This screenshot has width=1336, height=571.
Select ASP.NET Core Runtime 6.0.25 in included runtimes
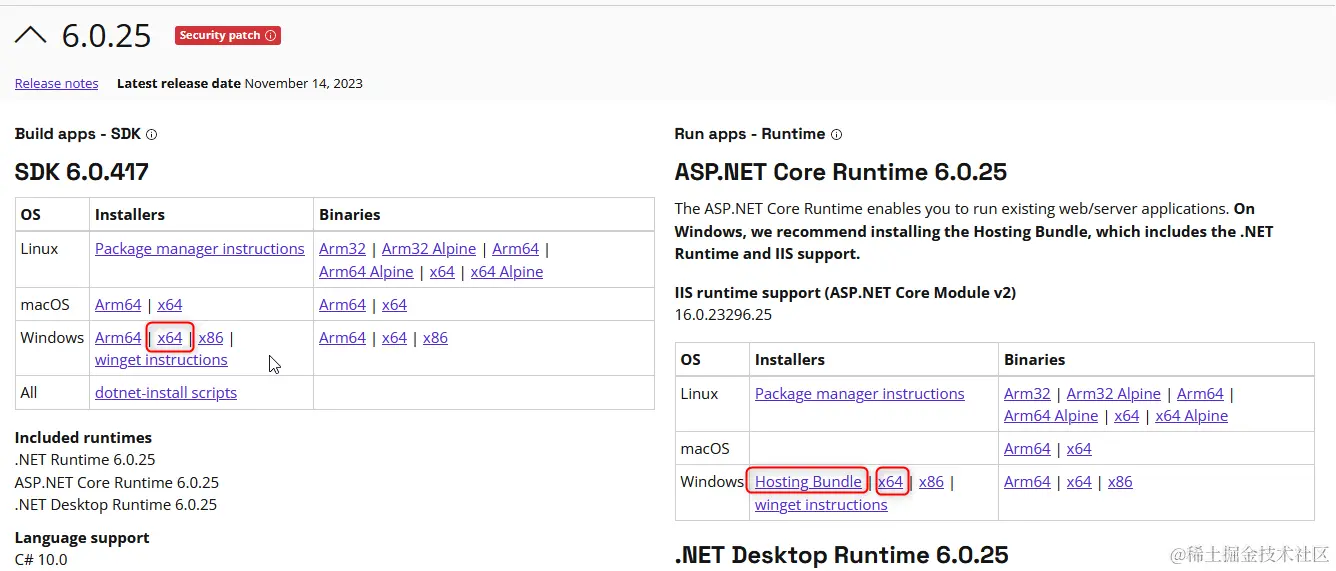tap(117, 483)
